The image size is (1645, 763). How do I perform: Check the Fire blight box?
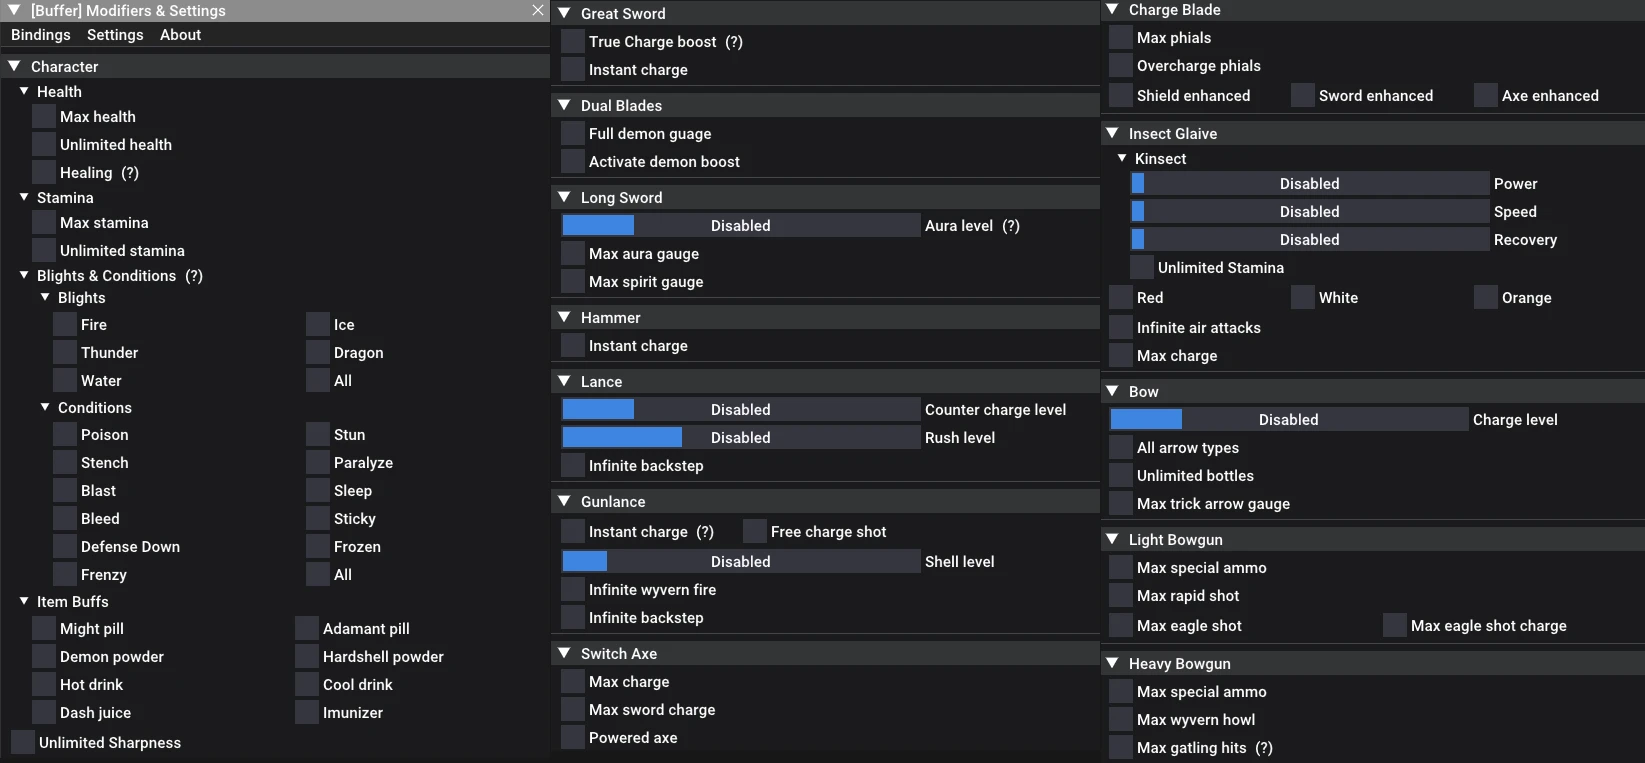(x=65, y=324)
